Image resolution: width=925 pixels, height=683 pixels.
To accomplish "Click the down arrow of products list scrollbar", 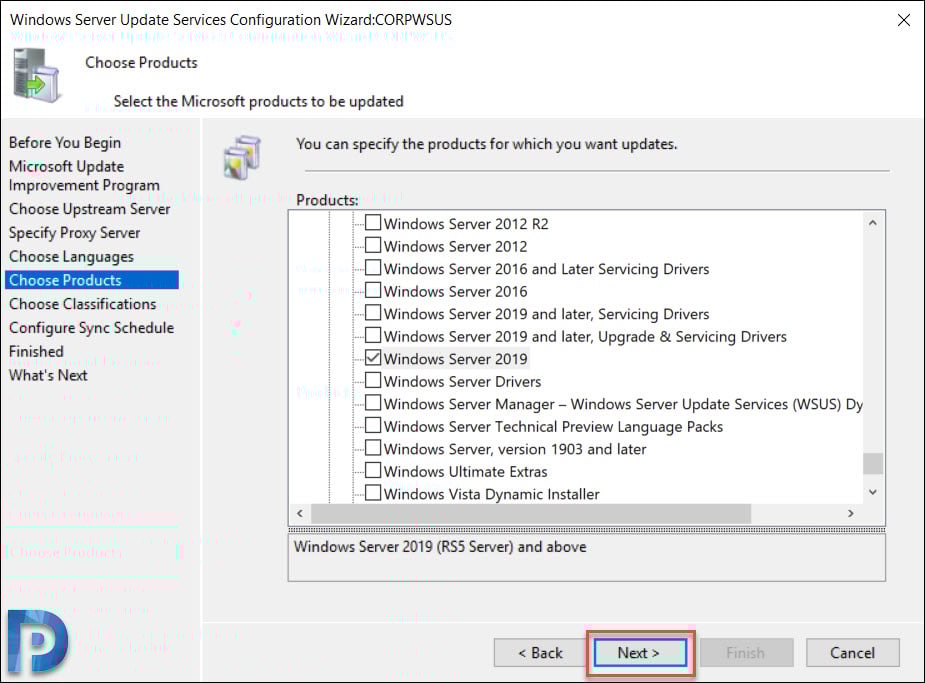I will pos(873,492).
